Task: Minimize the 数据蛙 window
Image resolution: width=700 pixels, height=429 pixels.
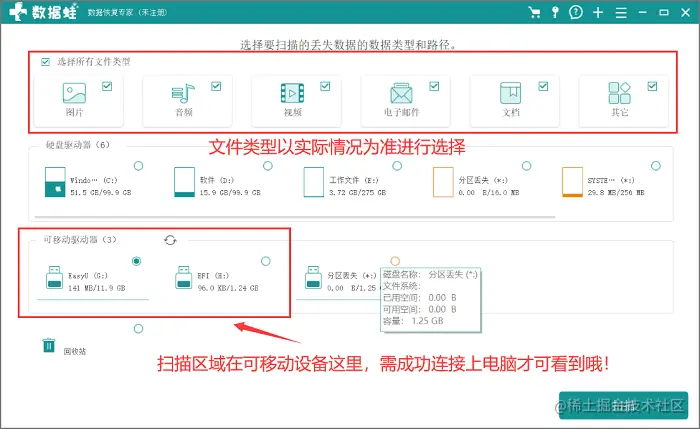Action: pyautogui.click(x=642, y=12)
